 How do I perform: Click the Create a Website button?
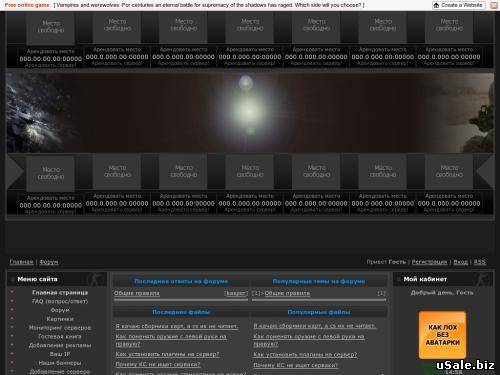pos(459,5)
